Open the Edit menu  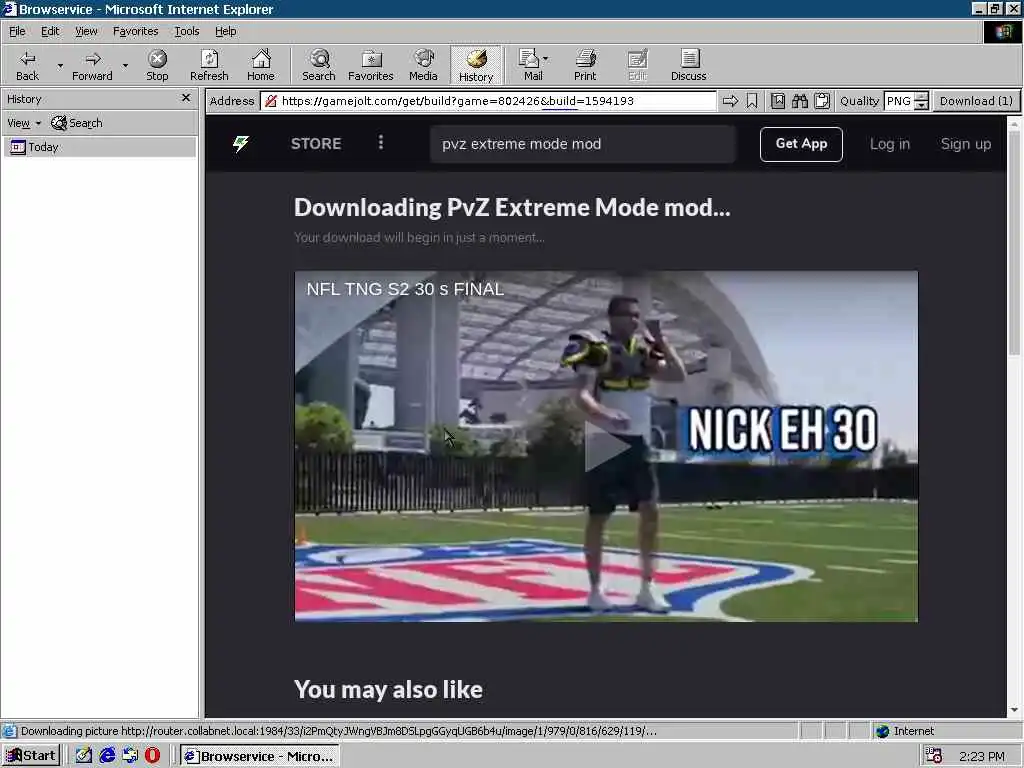50,31
